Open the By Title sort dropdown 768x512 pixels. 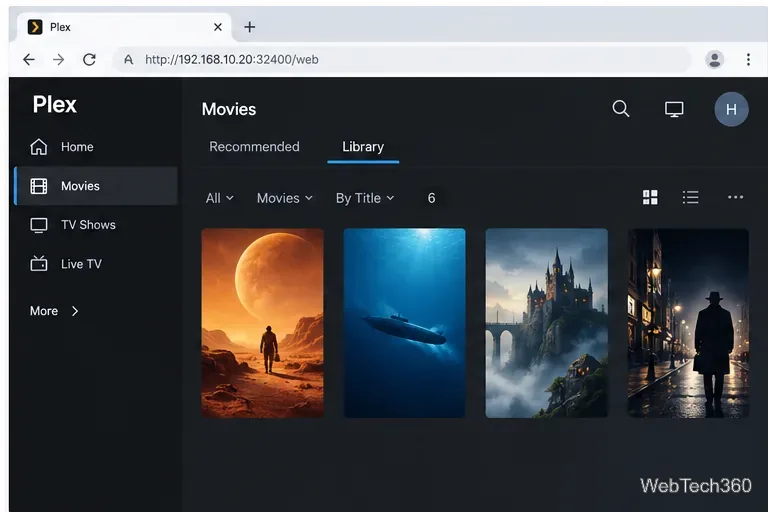point(365,198)
